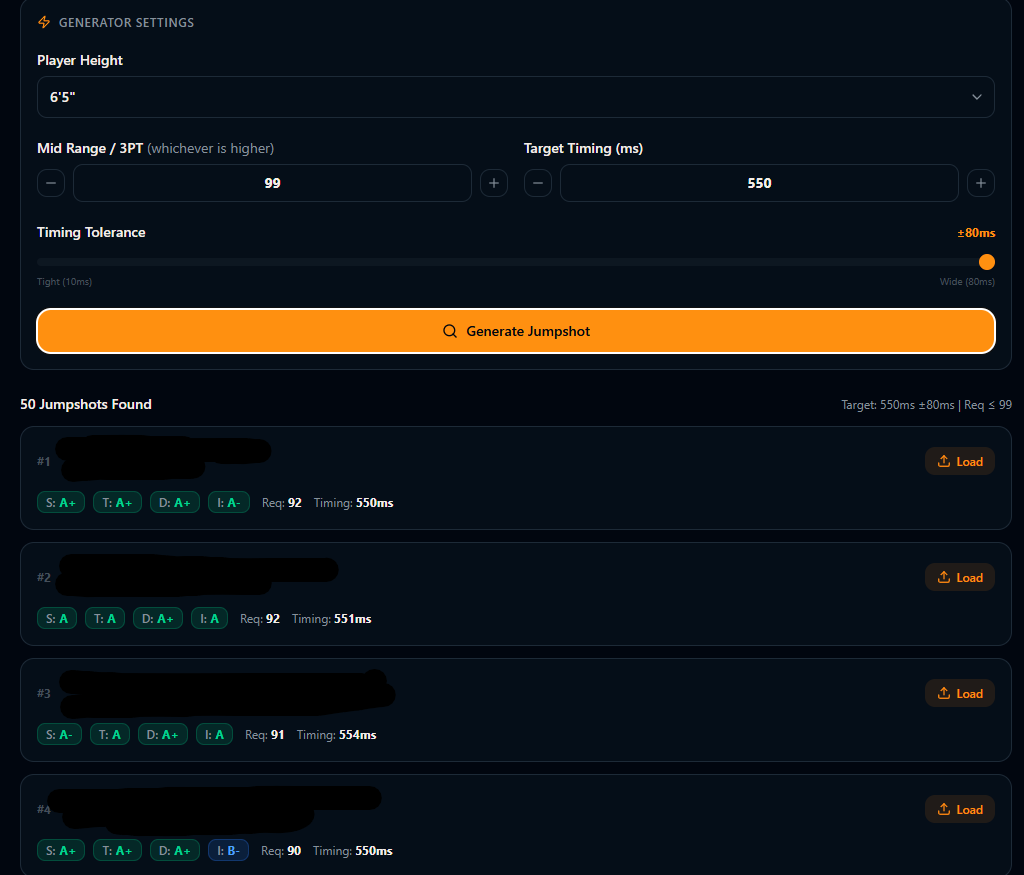Click the 'Wide (80ms)' slider label
This screenshot has height=875, width=1024.
point(967,281)
